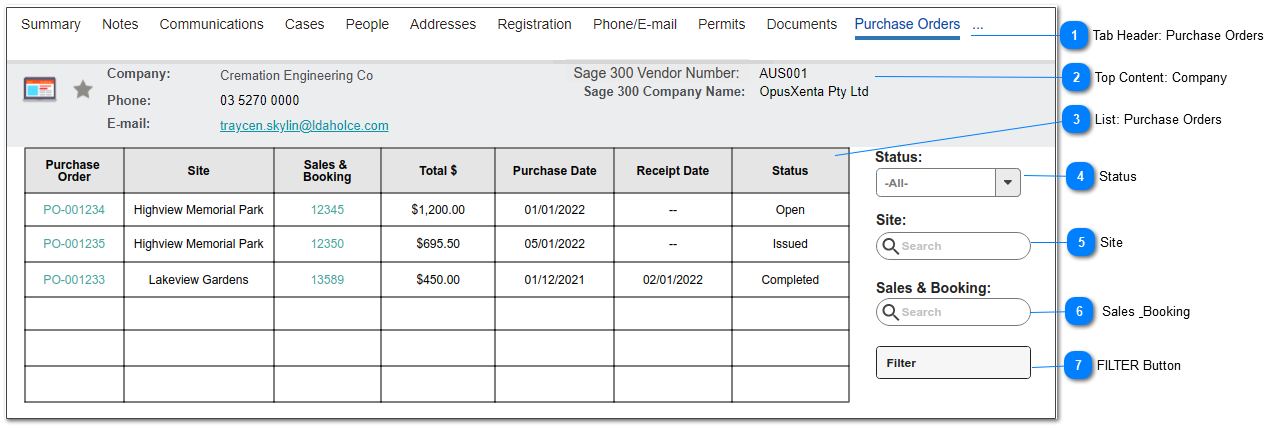Go to the Communications tab
1280x428 pixels.
(212, 24)
